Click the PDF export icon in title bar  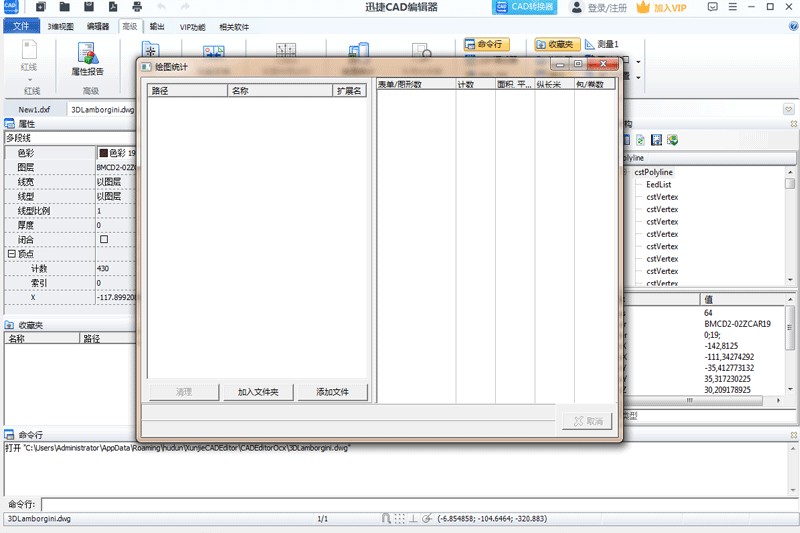[x=113, y=7]
